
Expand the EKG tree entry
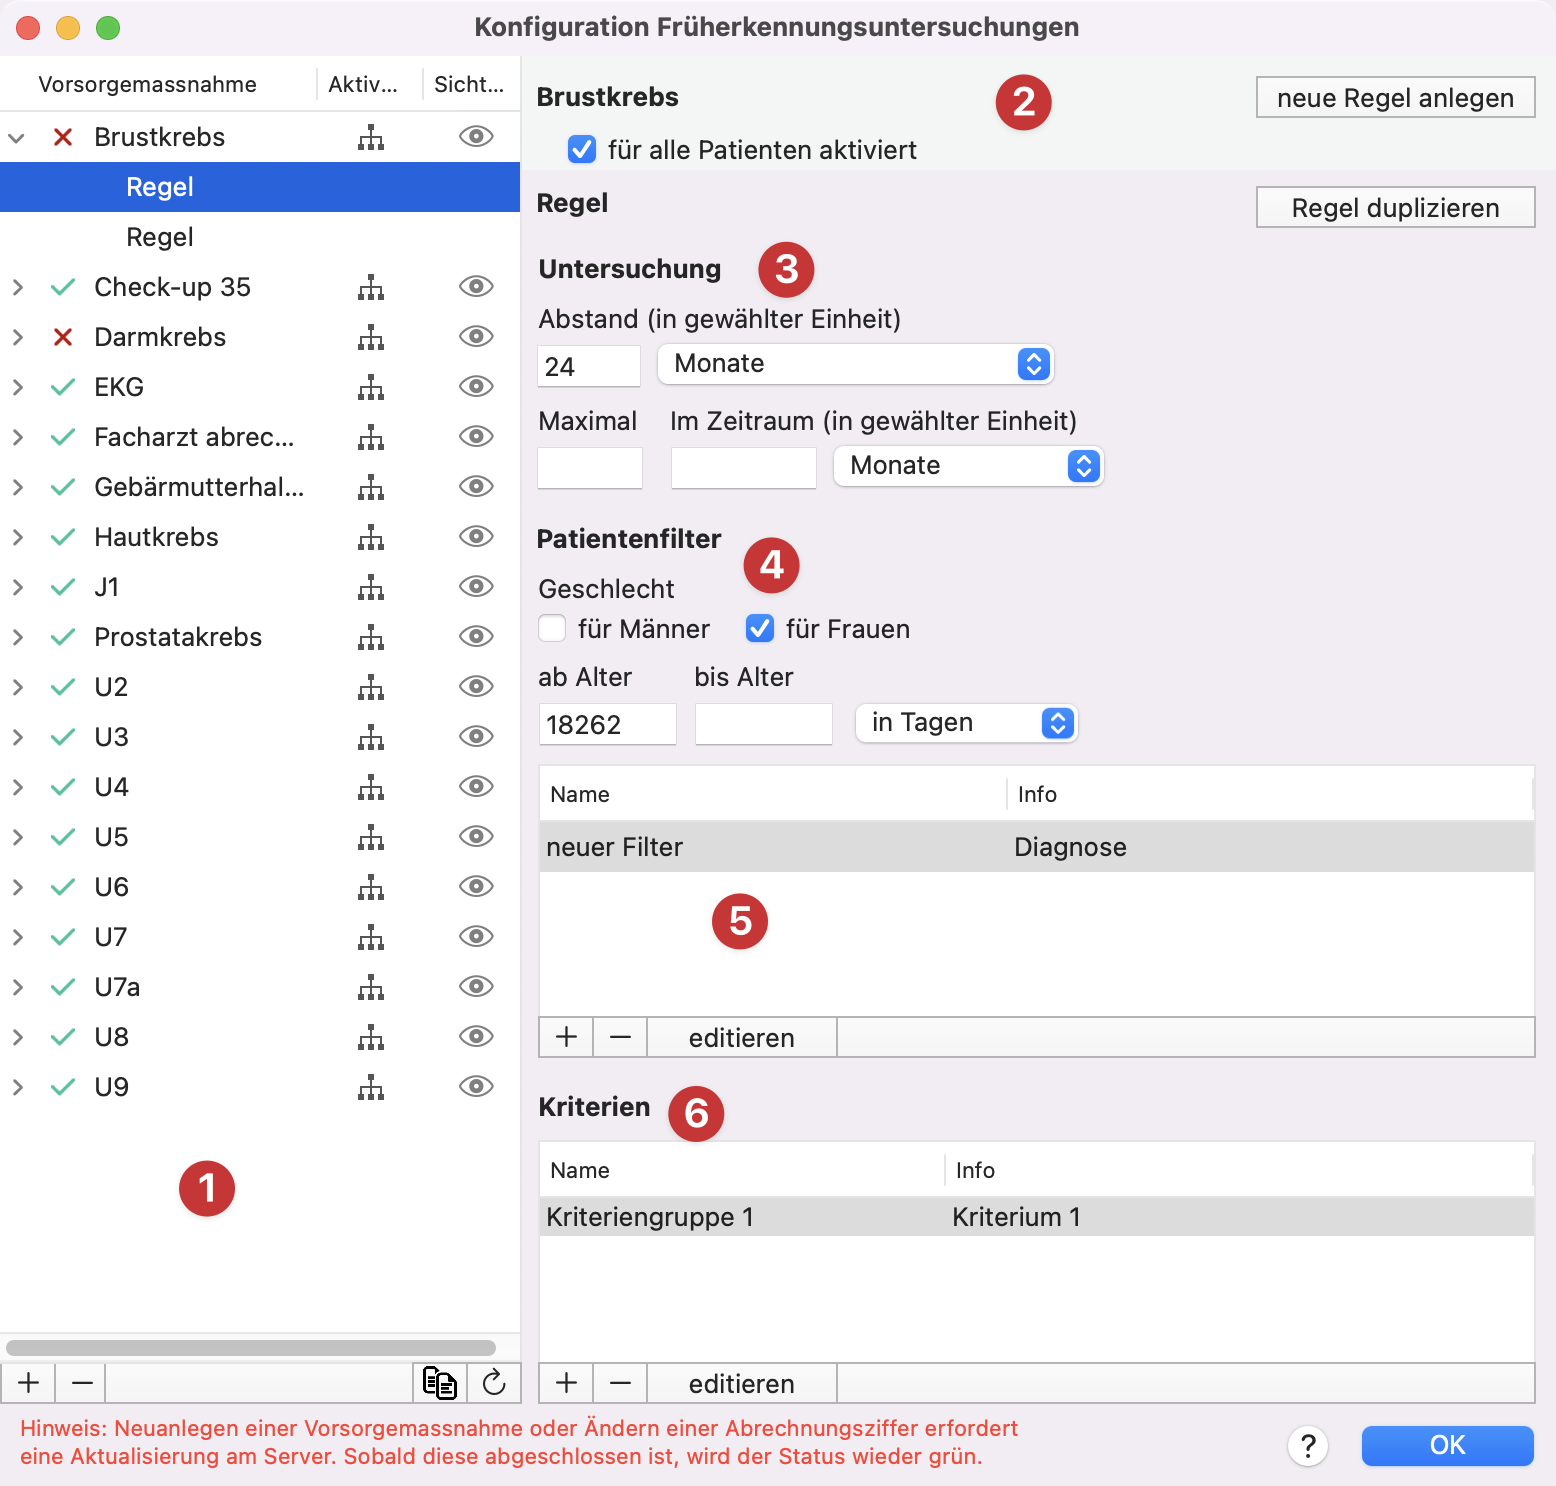pyautogui.click(x=17, y=387)
